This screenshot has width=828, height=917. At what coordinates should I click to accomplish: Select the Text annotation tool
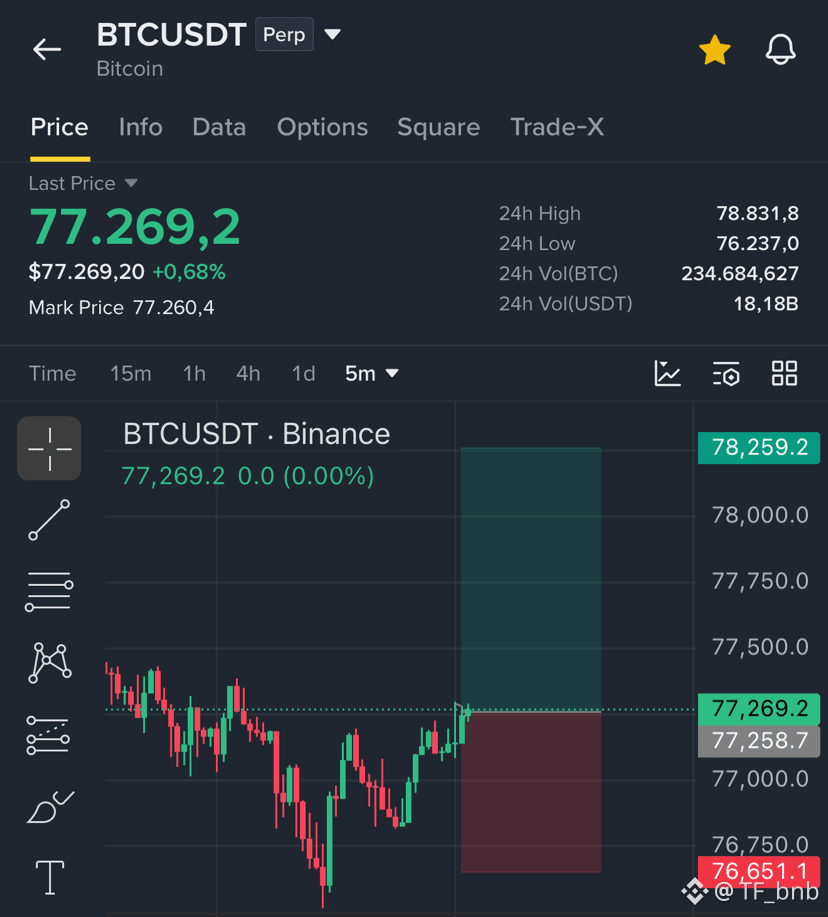[50, 878]
